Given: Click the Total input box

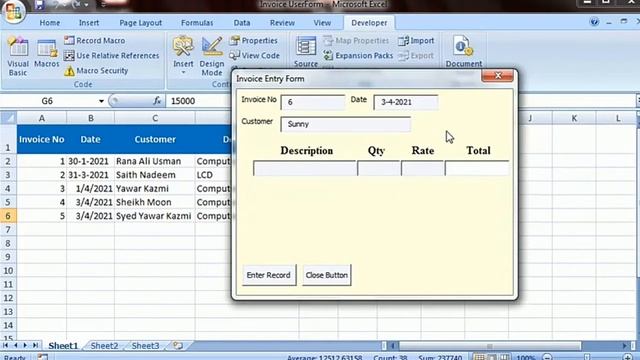Looking at the screenshot, I should 477,168.
